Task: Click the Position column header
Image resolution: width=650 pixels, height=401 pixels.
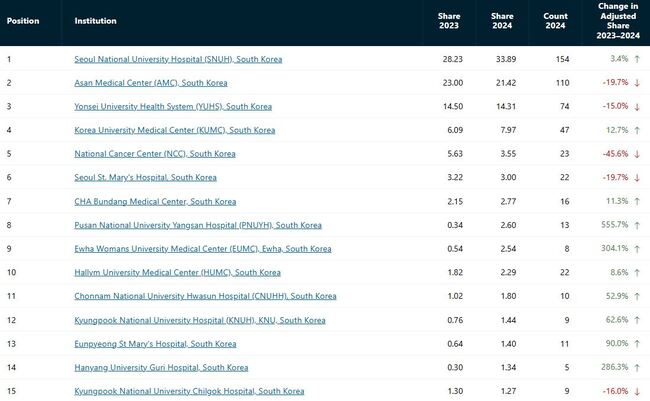Action: (23, 21)
